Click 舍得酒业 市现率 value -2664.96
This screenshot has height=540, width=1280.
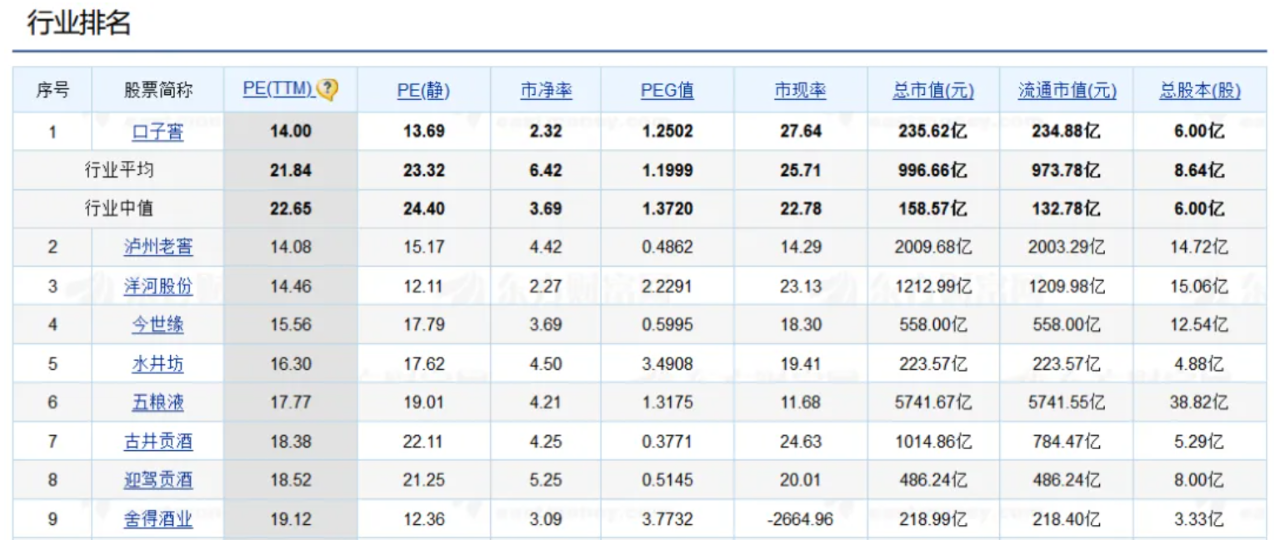(800, 519)
